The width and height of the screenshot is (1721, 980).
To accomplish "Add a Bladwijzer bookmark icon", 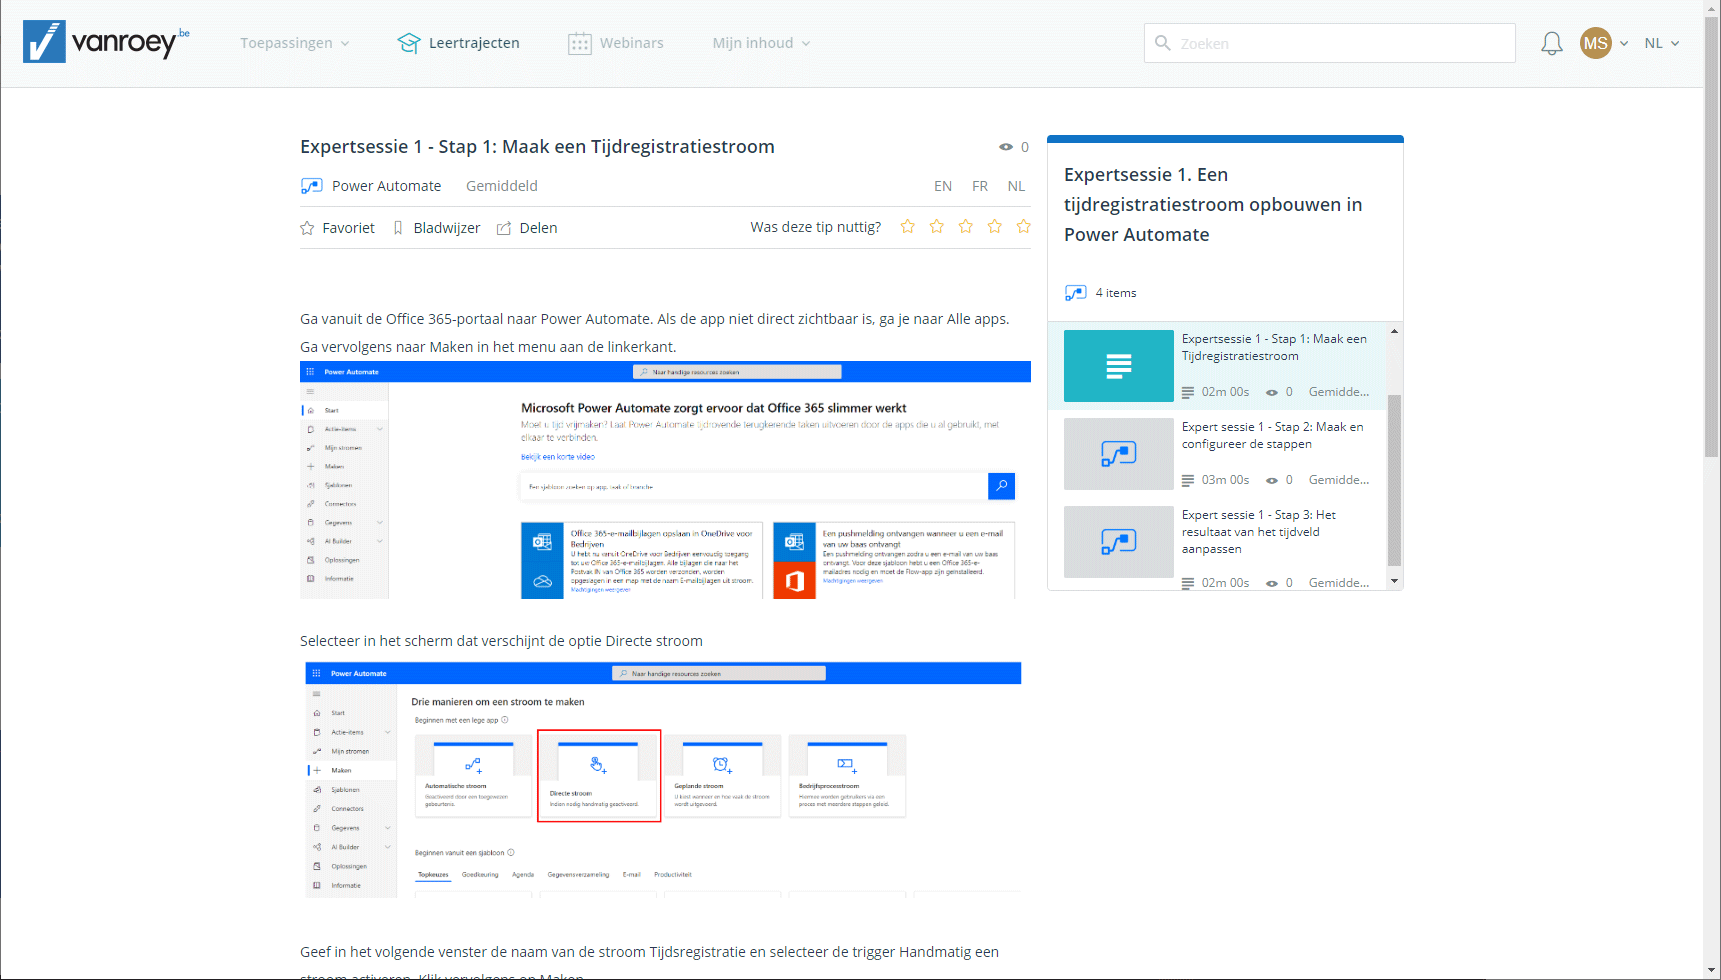I will [398, 228].
